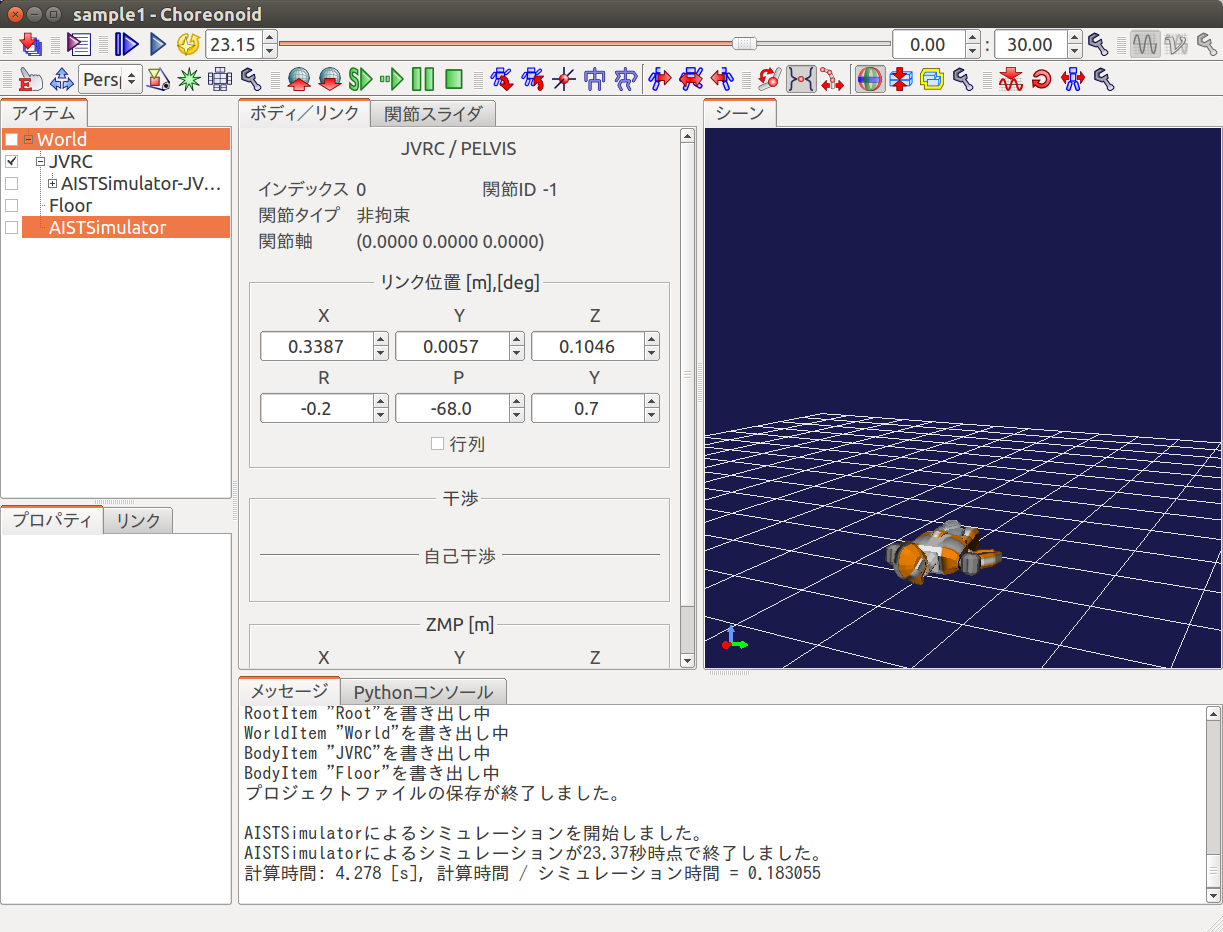The image size is (1223, 932).
Task: Increase the X link position with its up arrow
Action: pos(380,340)
